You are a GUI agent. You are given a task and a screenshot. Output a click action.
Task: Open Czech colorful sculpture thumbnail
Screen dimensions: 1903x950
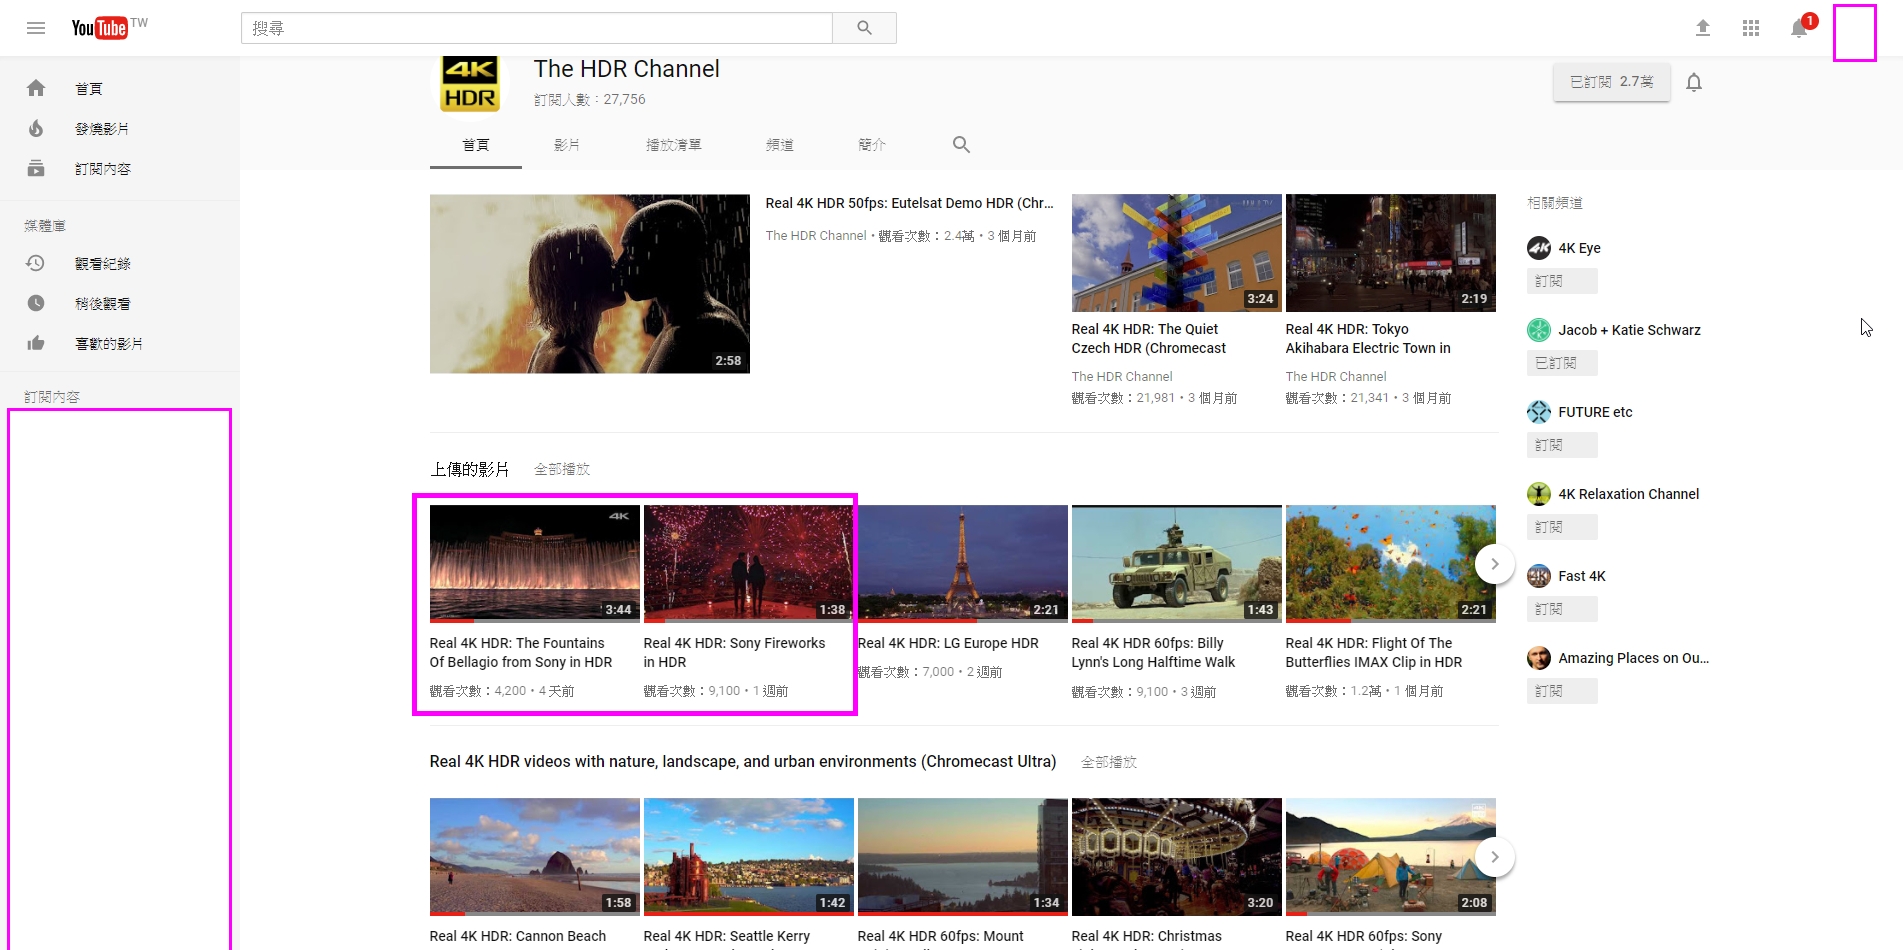(x=1177, y=253)
